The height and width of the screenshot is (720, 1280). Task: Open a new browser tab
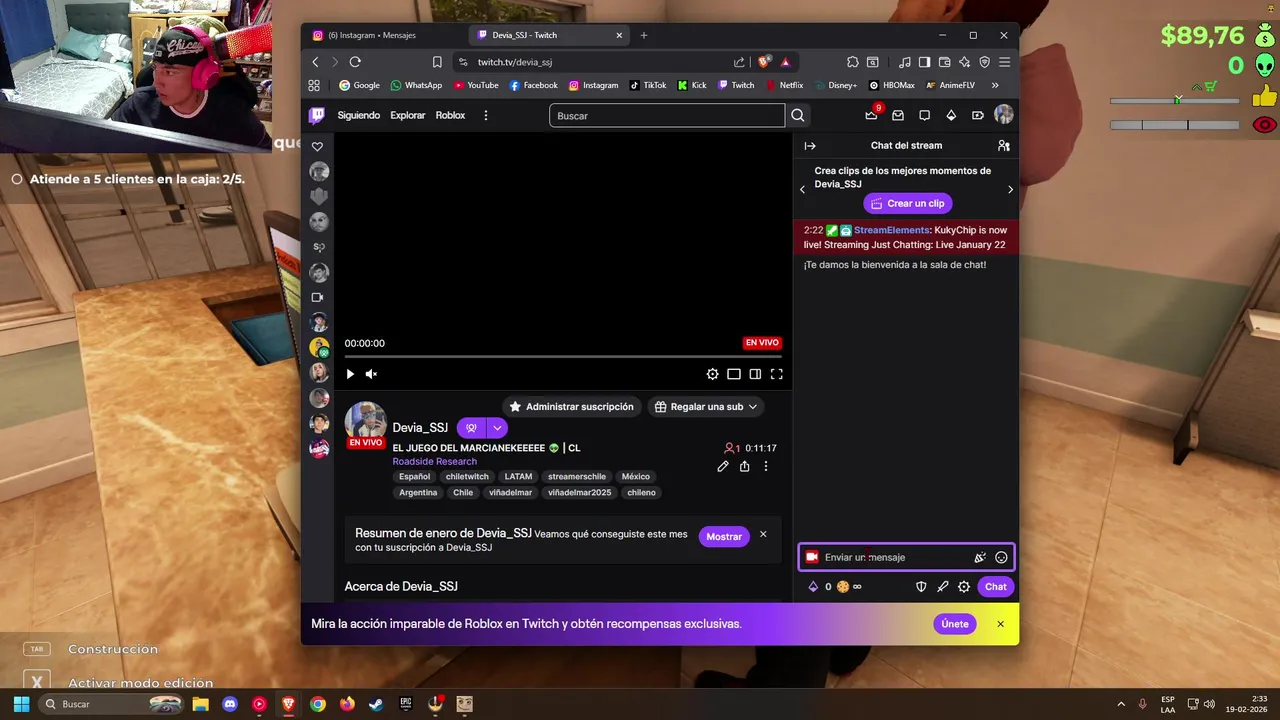click(x=644, y=35)
